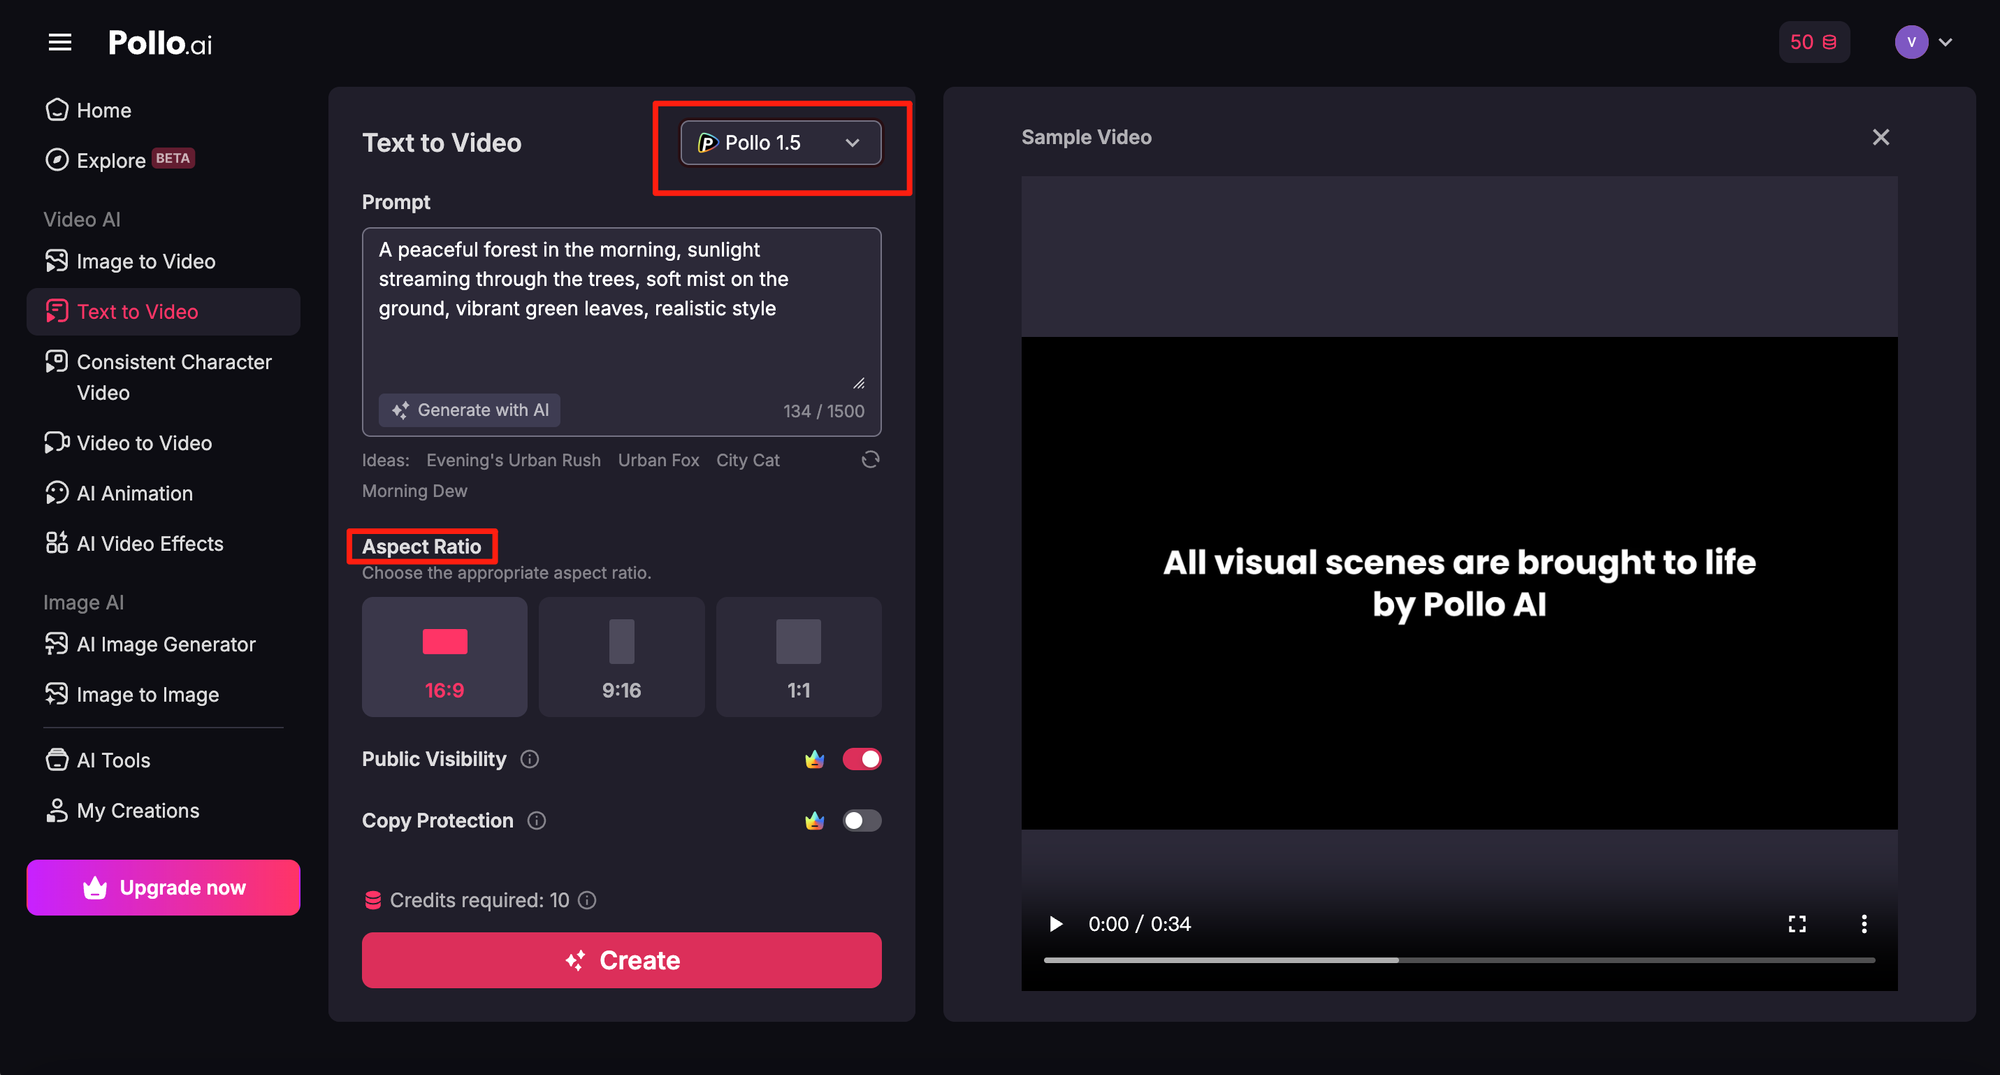
Task: Click the Pollo.ai logo
Action: (160, 43)
